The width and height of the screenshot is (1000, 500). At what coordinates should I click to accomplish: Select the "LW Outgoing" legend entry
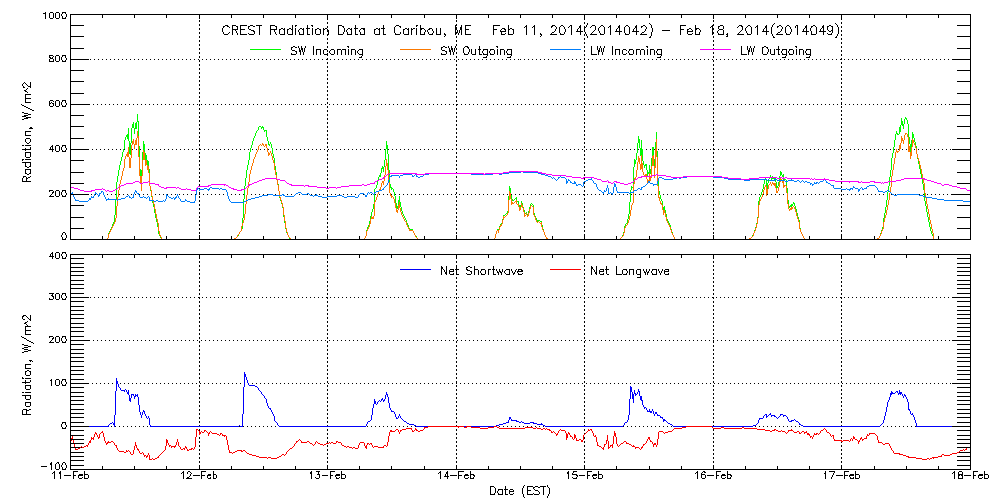pos(775,51)
